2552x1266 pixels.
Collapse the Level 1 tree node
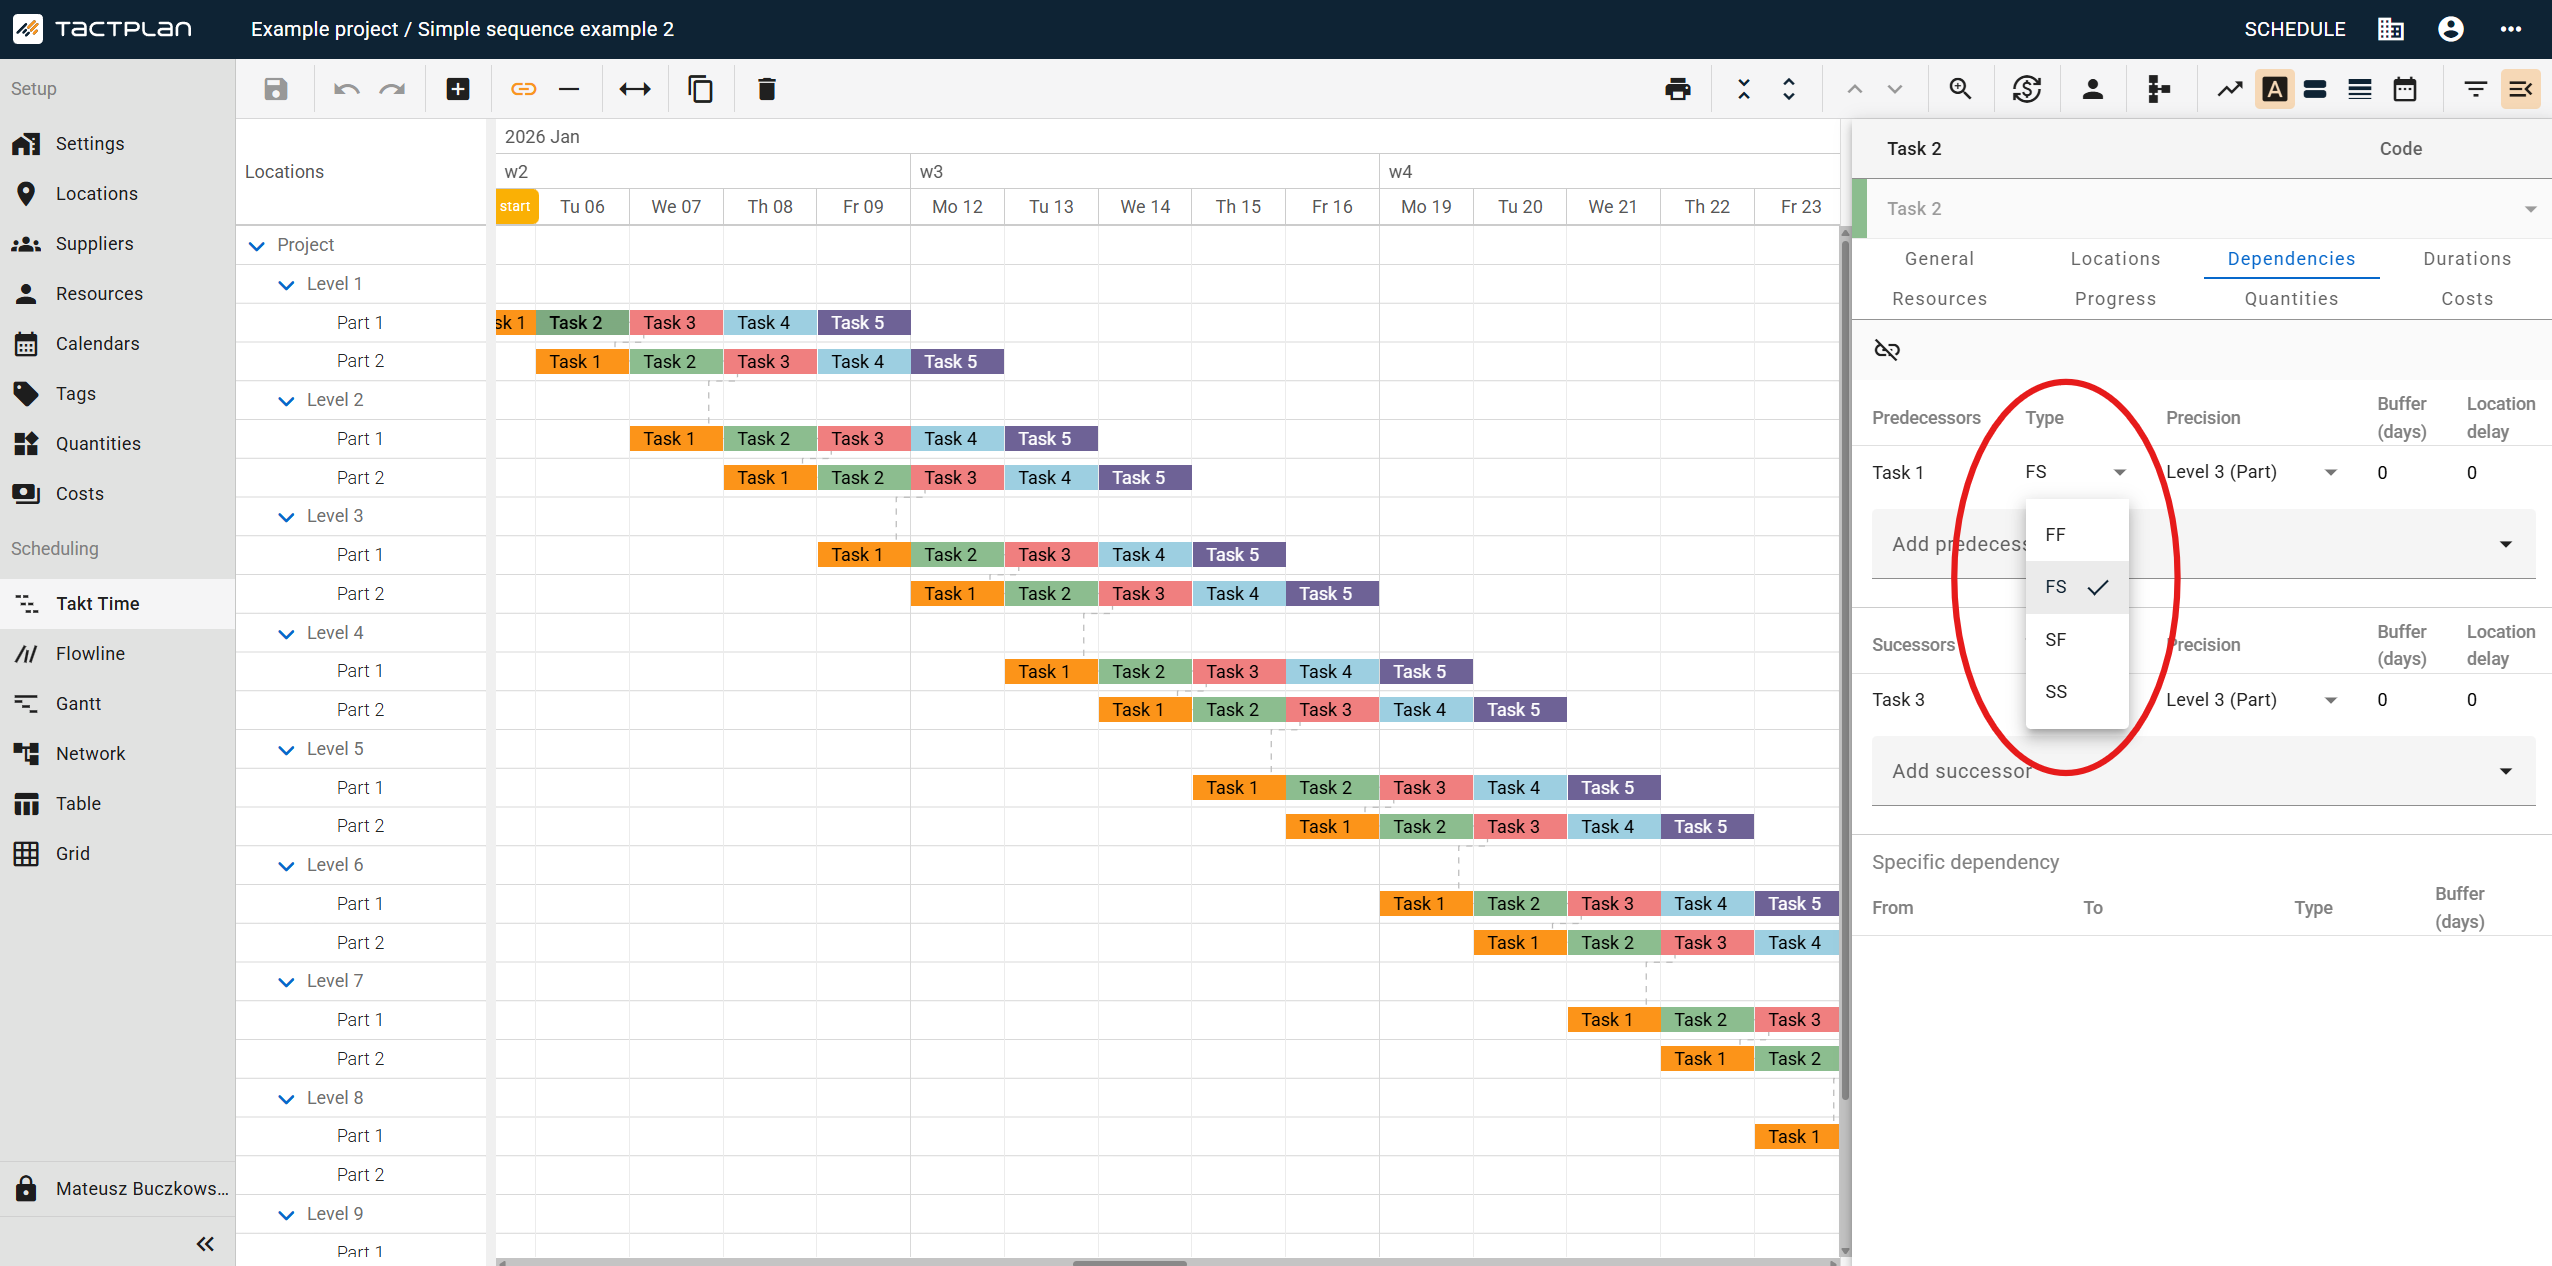(286, 284)
